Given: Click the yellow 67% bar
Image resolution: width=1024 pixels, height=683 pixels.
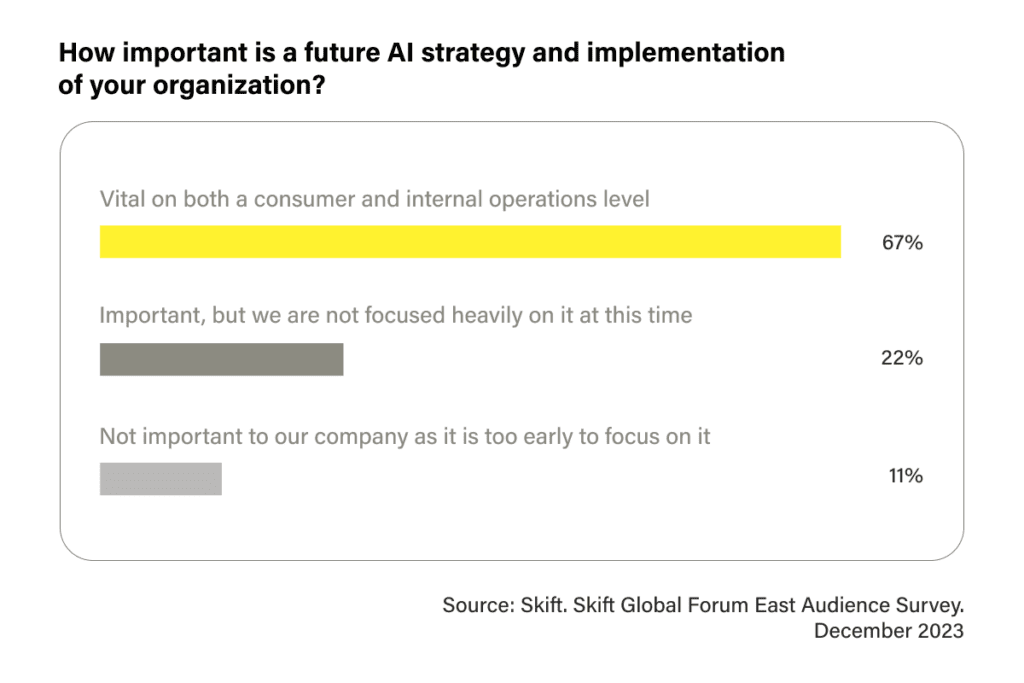Looking at the screenshot, I should [x=470, y=242].
